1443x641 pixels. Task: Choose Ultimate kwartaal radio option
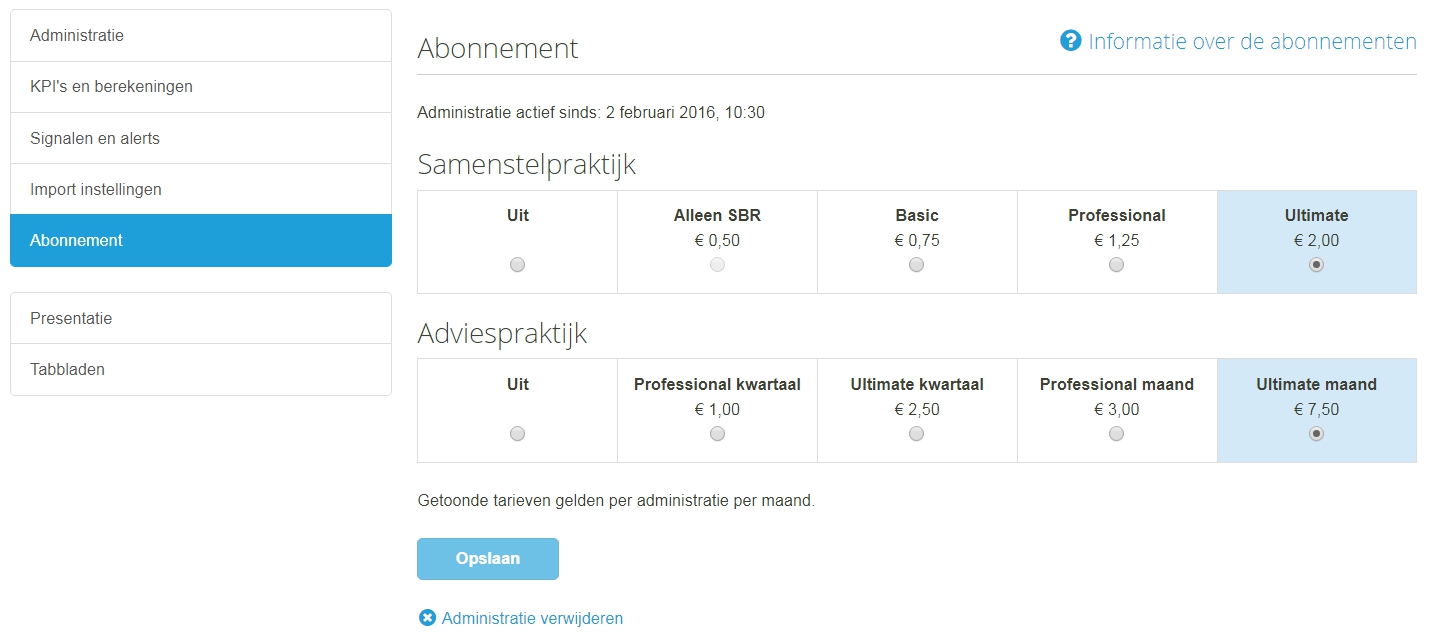[x=917, y=434]
